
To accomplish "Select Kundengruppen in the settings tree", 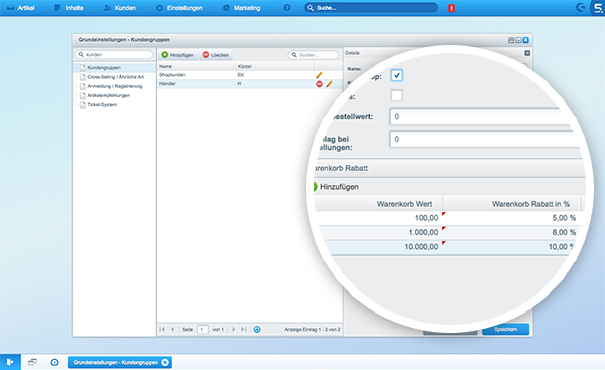I will (x=104, y=68).
